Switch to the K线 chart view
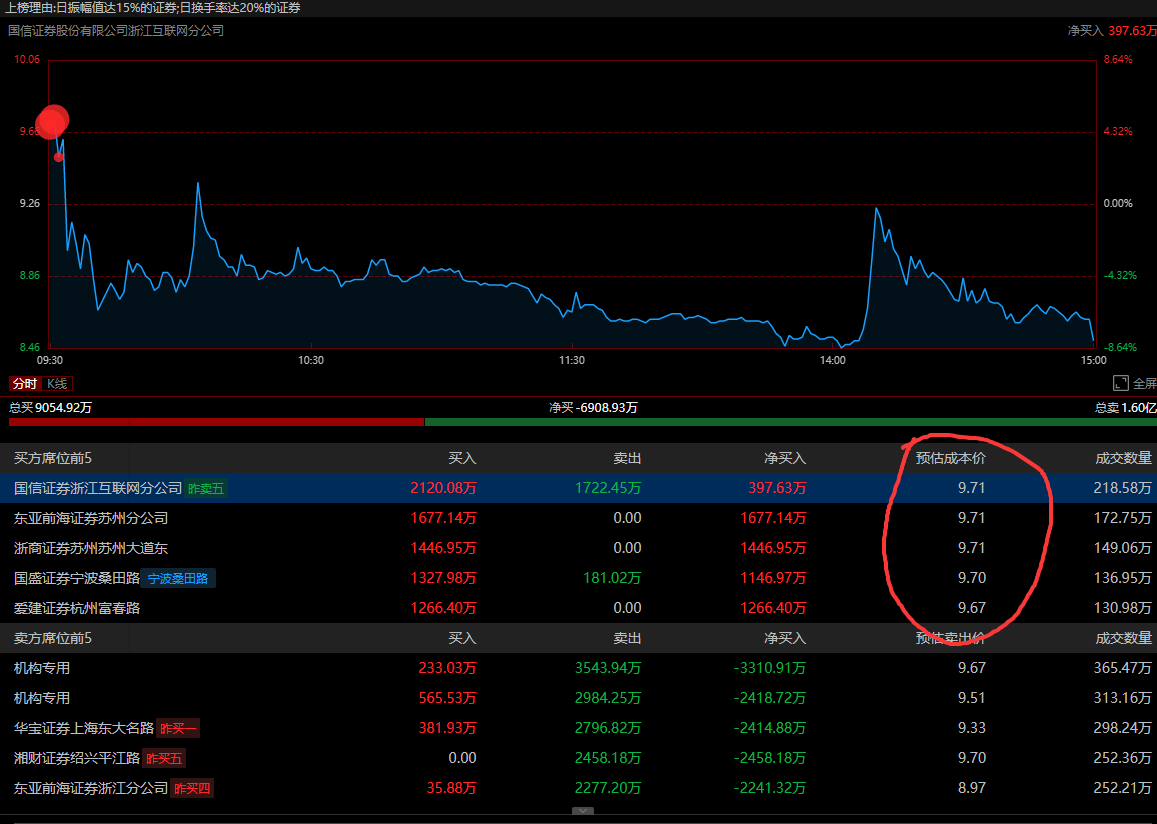The image size is (1157, 824). [x=59, y=384]
